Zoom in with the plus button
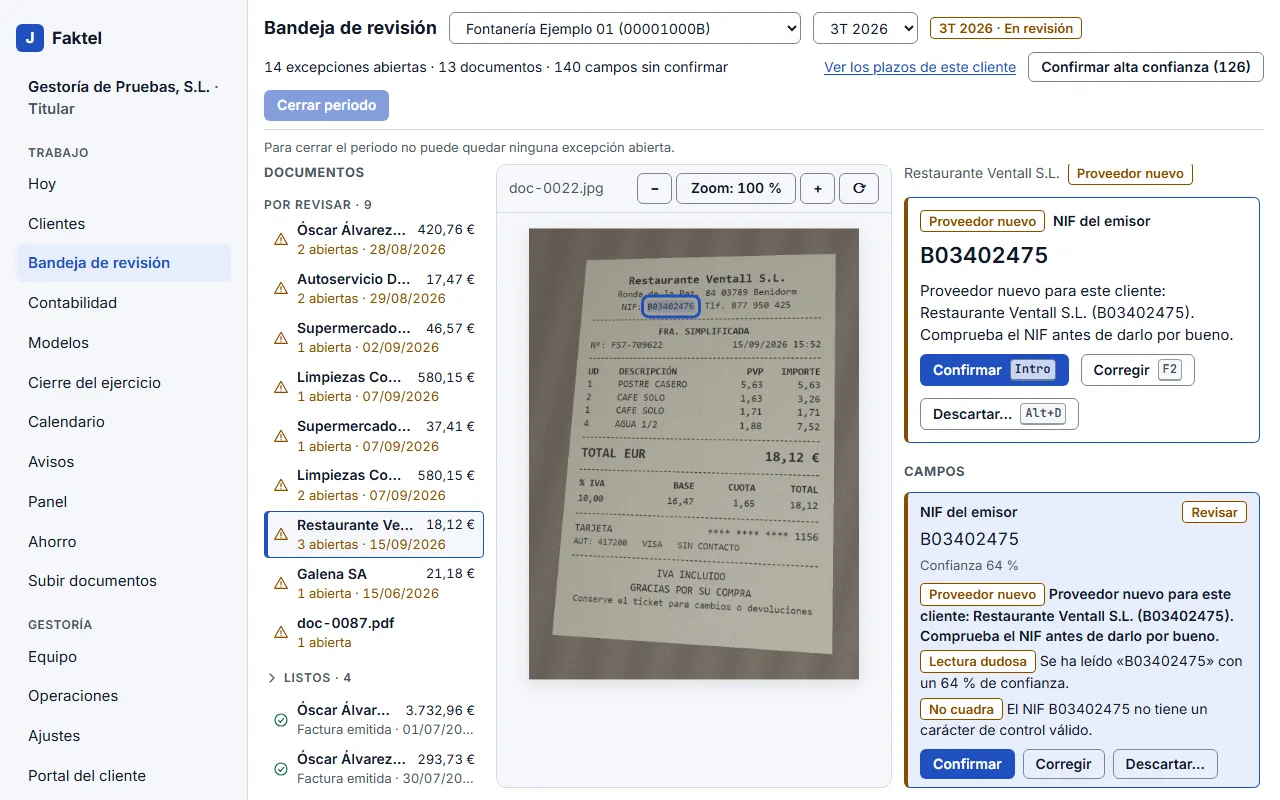Screen dimensions: 1280x800 tap(817, 188)
